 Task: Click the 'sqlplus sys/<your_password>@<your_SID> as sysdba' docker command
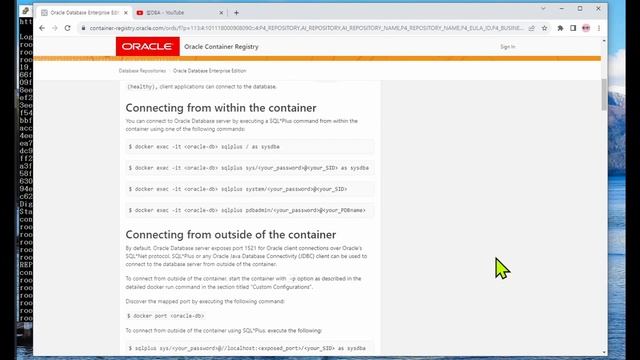point(249,168)
